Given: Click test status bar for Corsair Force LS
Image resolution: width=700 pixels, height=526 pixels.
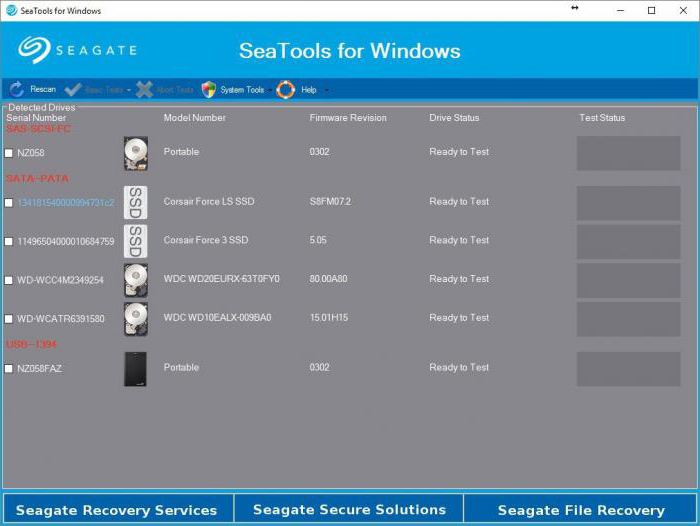Looking at the screenshot, I should [x=629, y=203].
